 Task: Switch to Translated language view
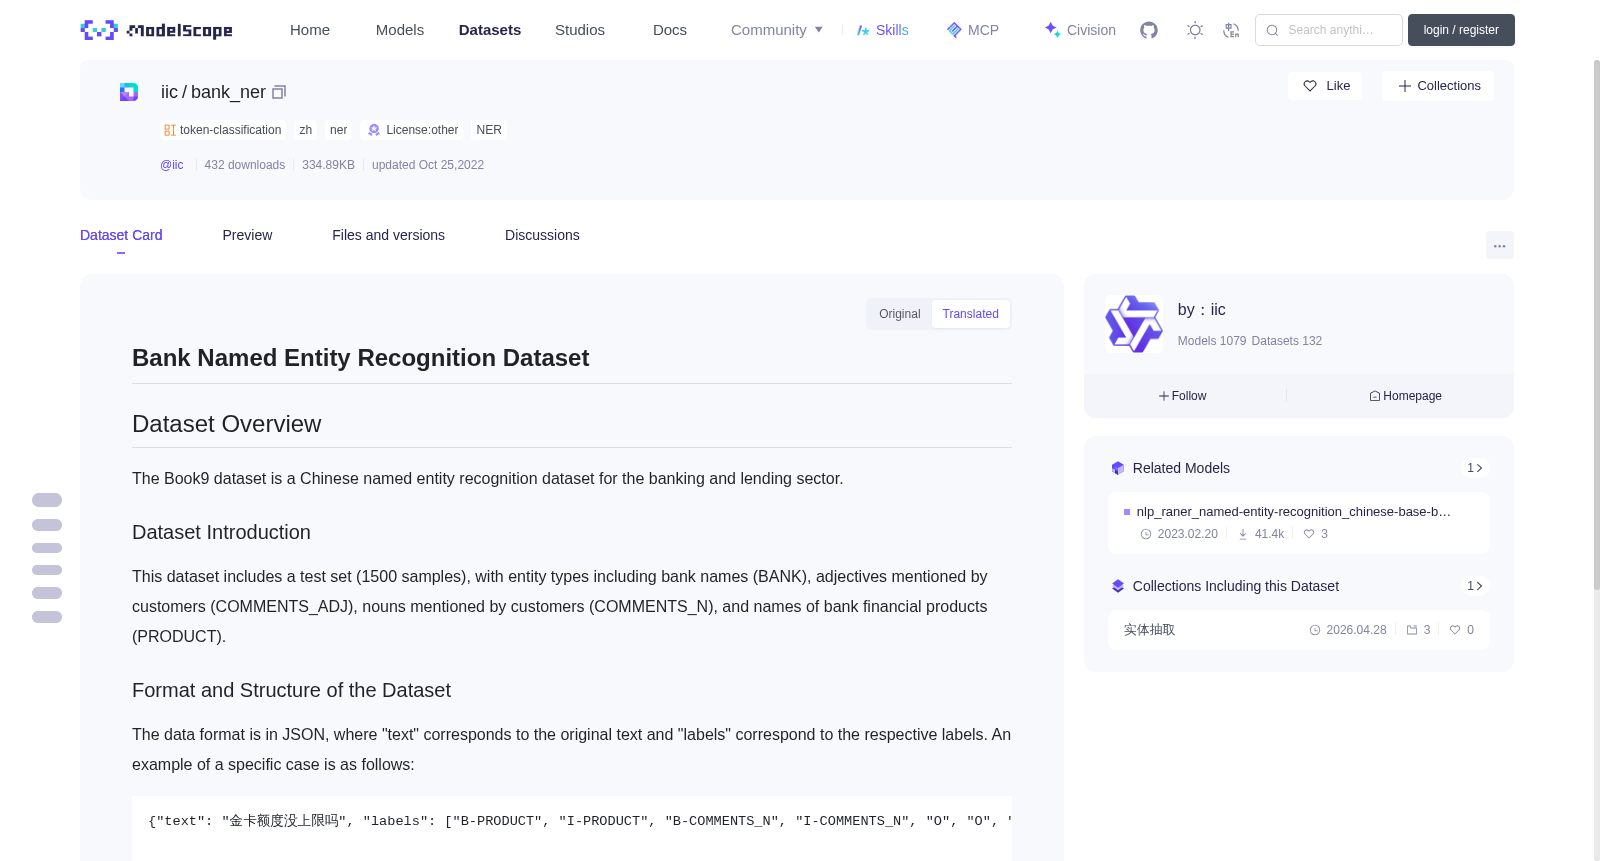coord(970,314)
